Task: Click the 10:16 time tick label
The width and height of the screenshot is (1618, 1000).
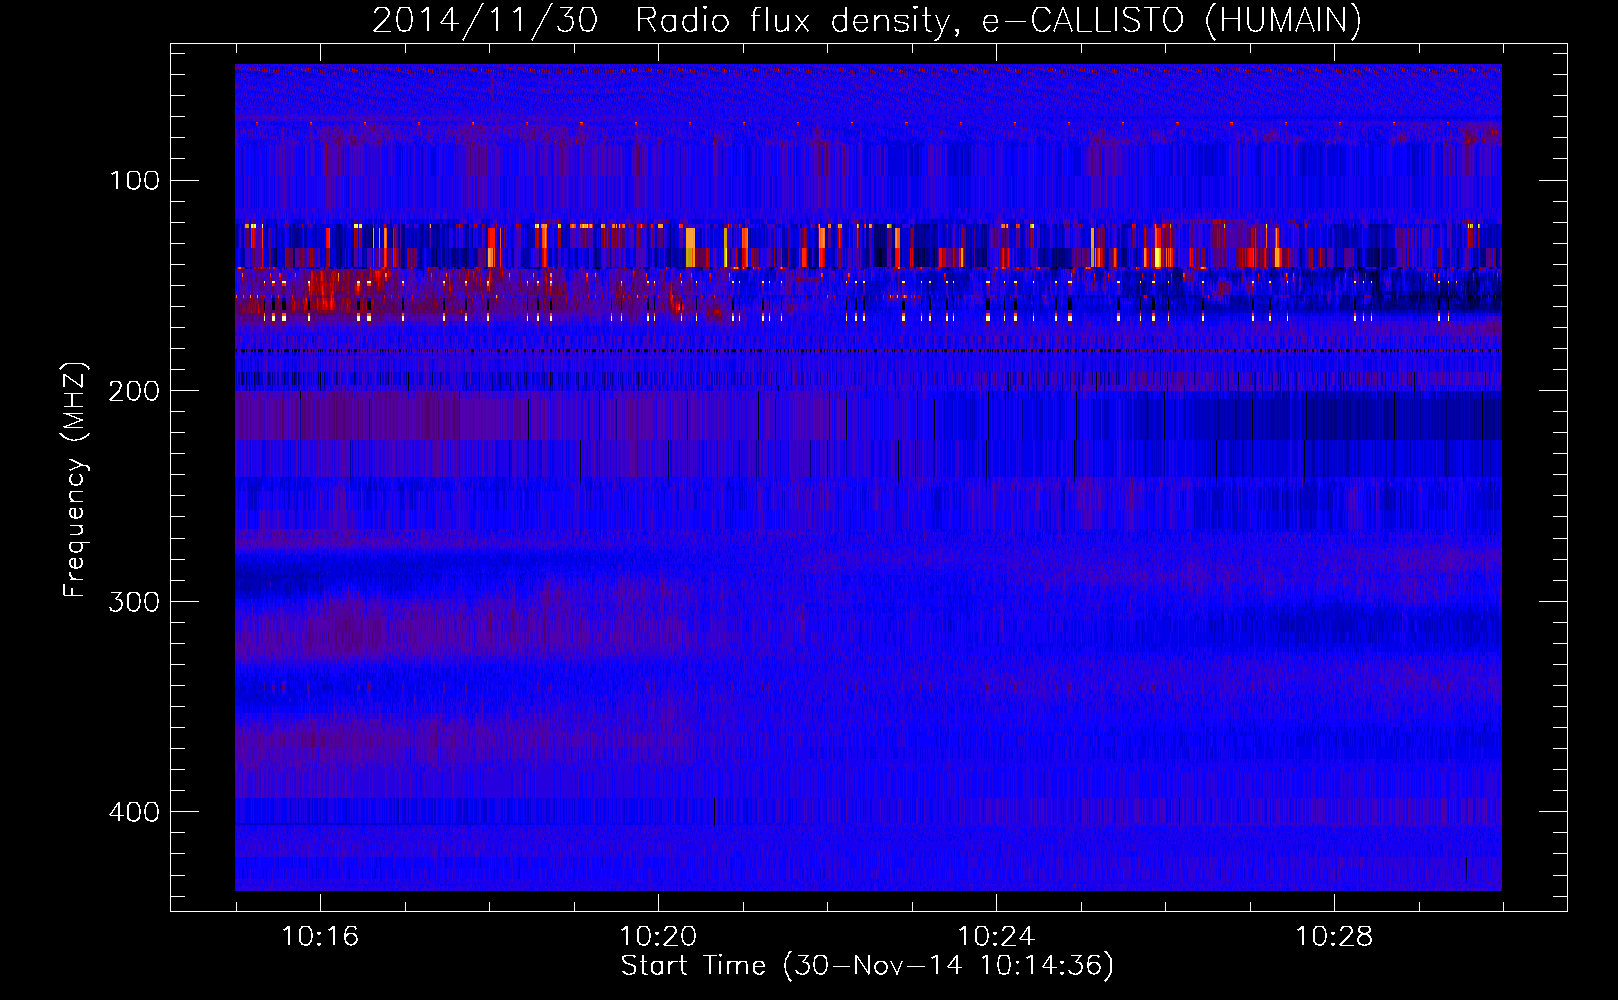Action: (x=320, y=937)
